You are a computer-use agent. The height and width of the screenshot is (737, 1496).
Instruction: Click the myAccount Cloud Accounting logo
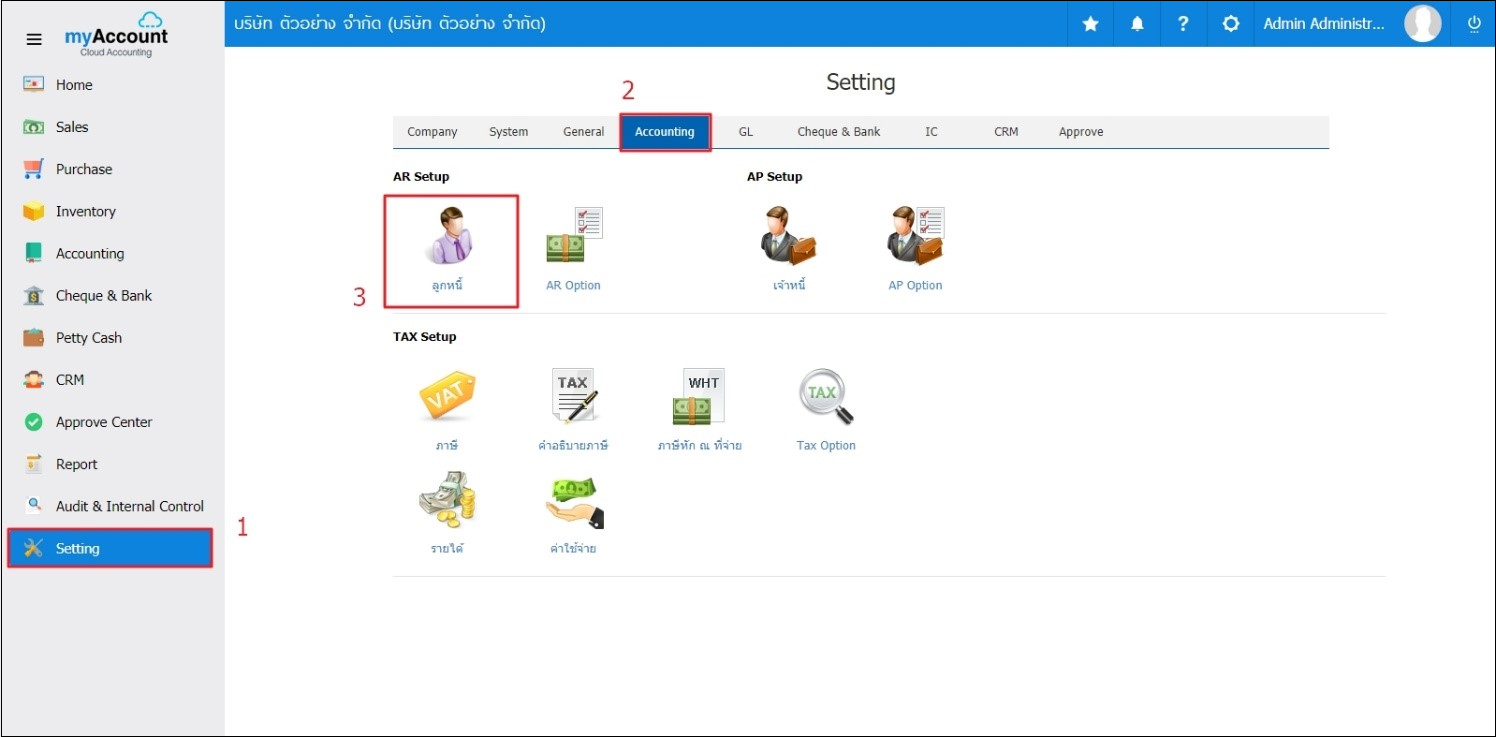[x=116, y=35]
